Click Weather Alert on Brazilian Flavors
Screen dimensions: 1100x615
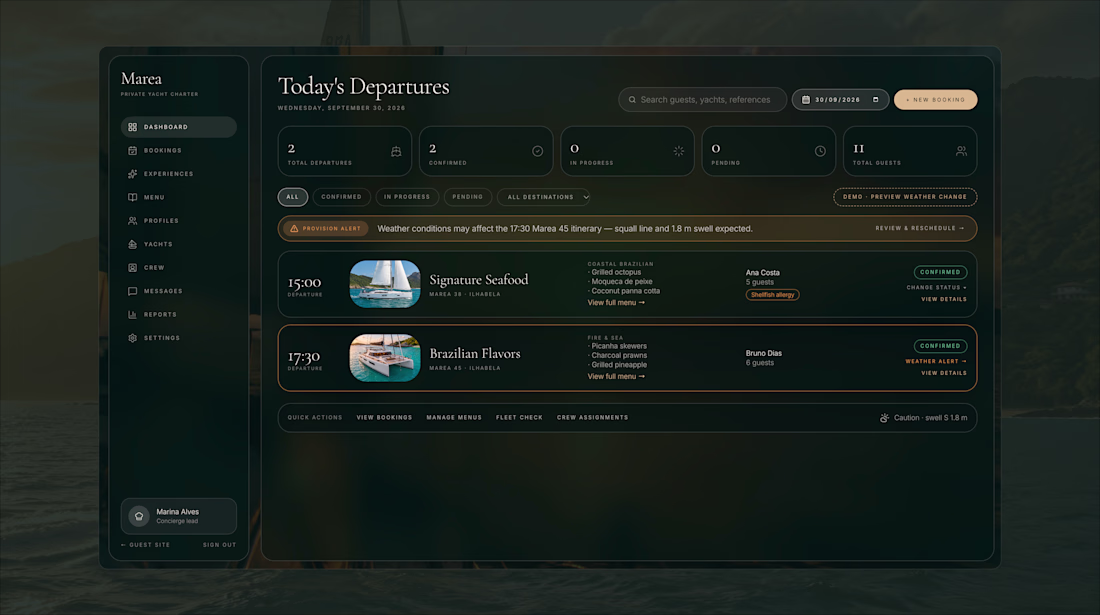coord(936,362)
